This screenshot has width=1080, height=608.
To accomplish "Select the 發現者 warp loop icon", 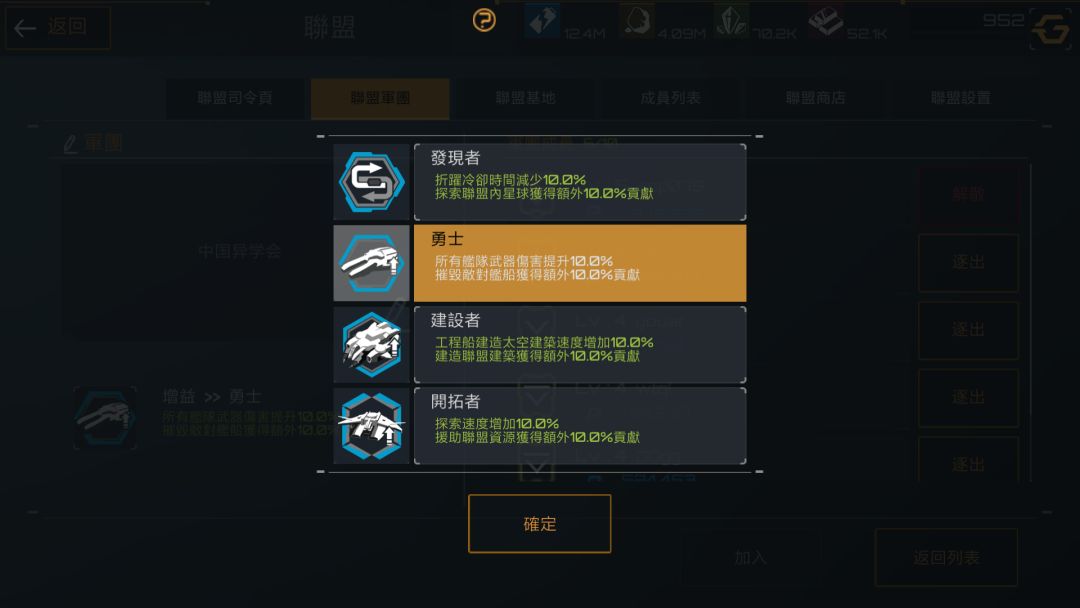I will click(371, 182).
